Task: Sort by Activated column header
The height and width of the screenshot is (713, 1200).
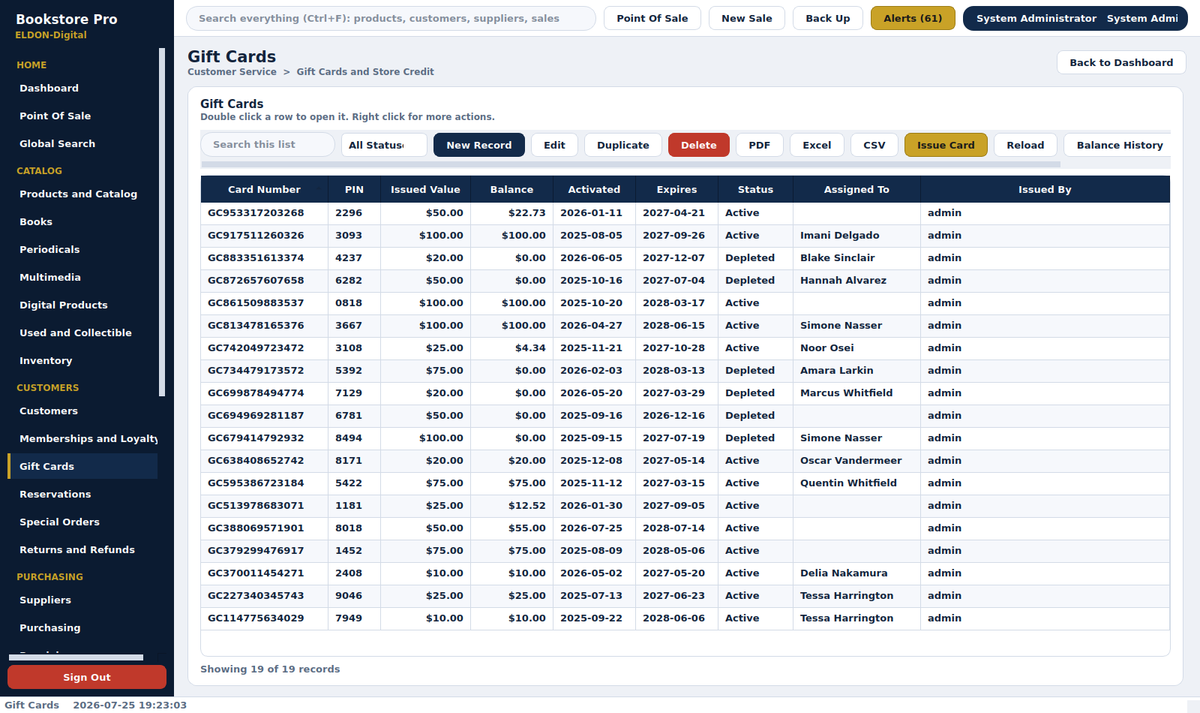Action: pyautogui.click(x=594, y=189)
